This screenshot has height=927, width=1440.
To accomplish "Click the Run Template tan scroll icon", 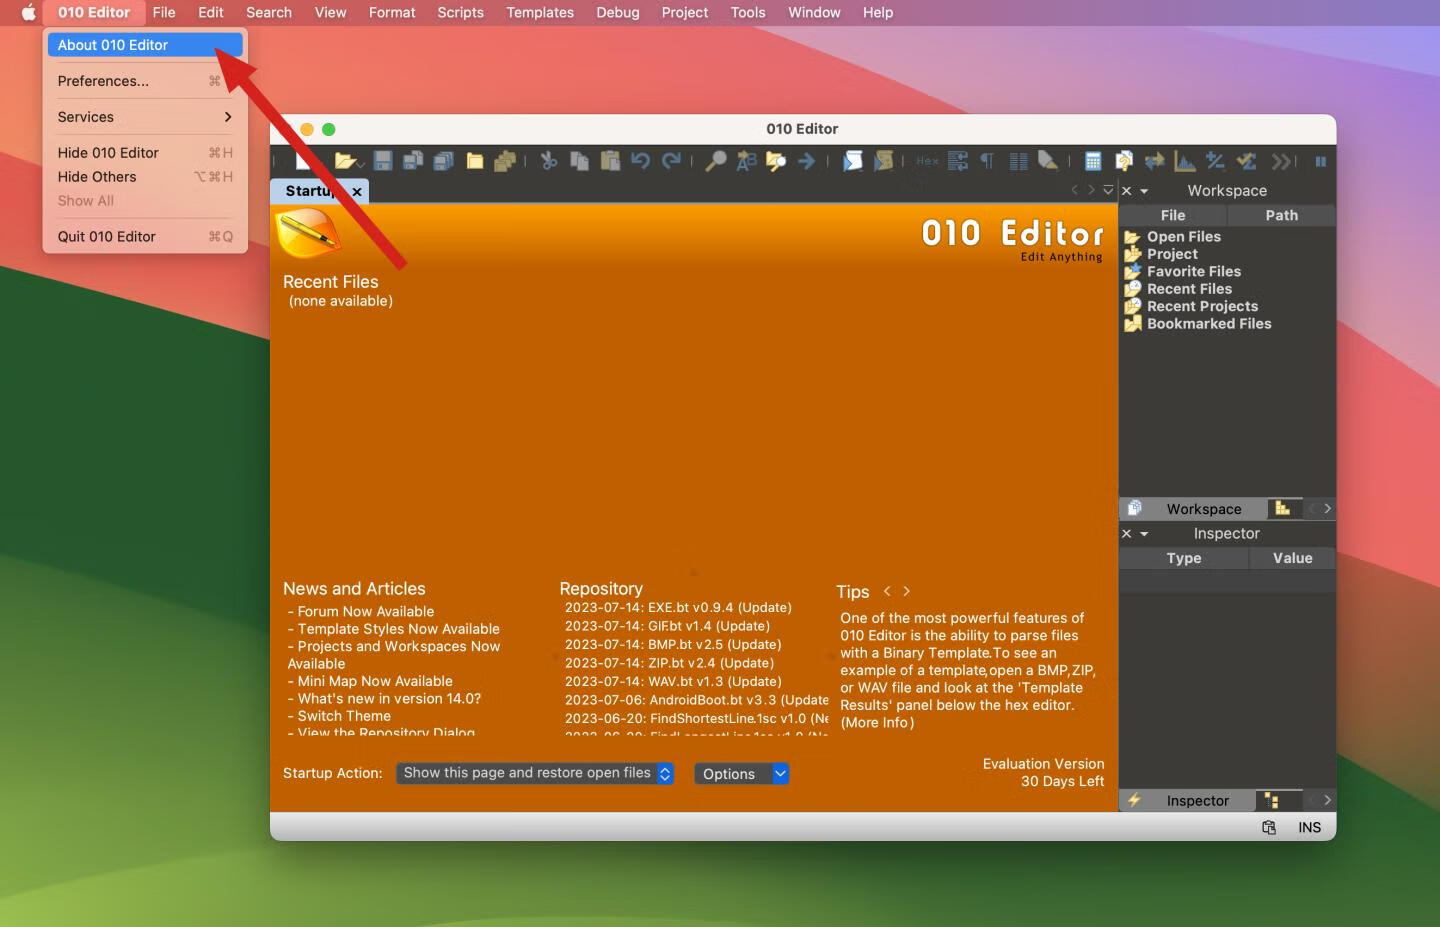I will 883,161.
